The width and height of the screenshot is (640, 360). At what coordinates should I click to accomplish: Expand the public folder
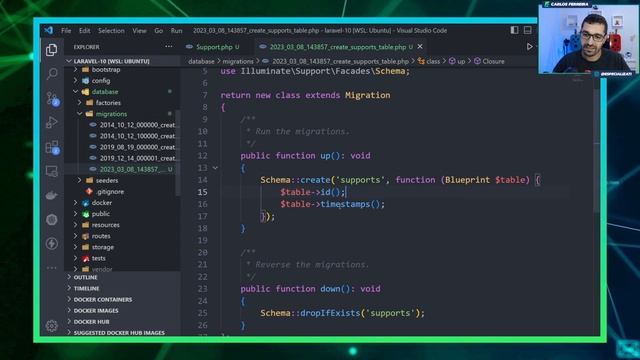100,214
